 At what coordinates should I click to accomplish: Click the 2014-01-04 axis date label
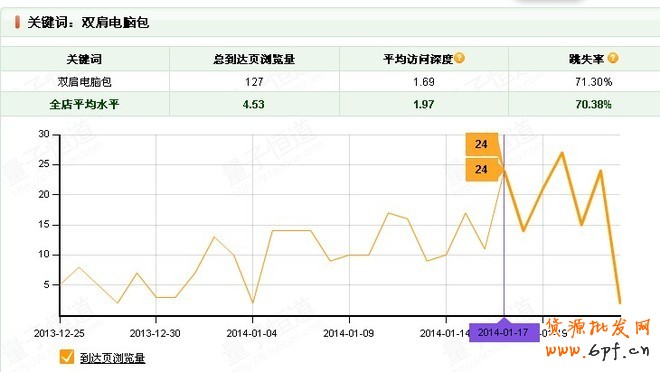(252, 333)
